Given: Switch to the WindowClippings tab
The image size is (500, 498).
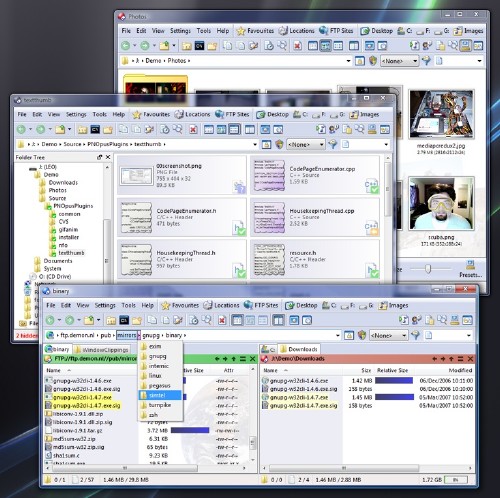Looking at the screenshot, I should [x=101, y=350].
